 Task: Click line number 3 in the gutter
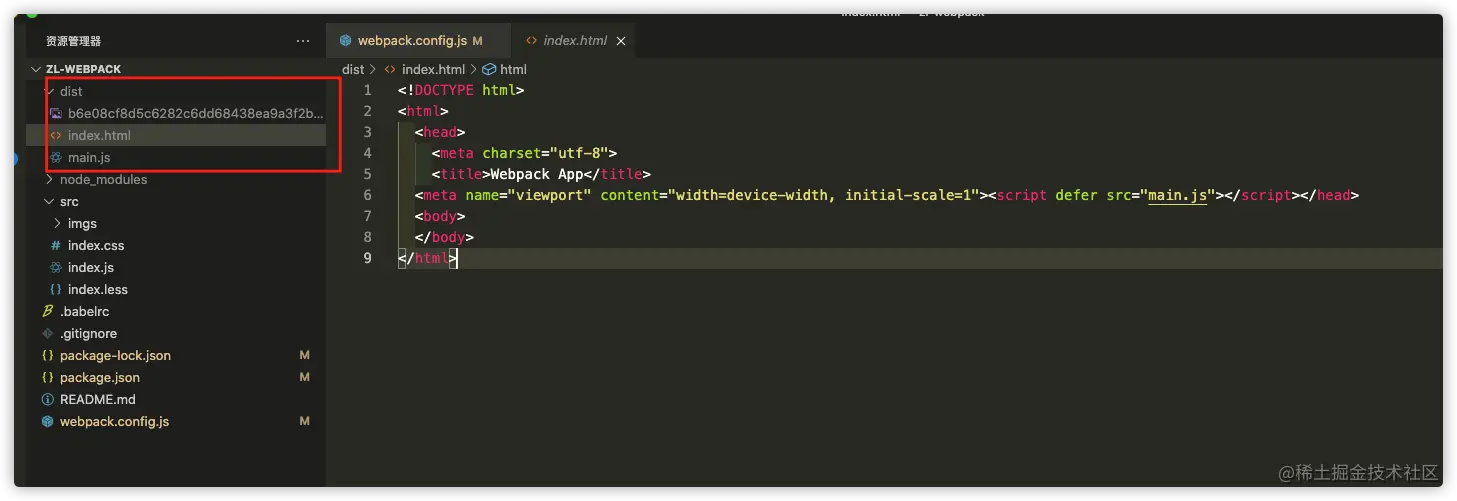tap(367, 132)
